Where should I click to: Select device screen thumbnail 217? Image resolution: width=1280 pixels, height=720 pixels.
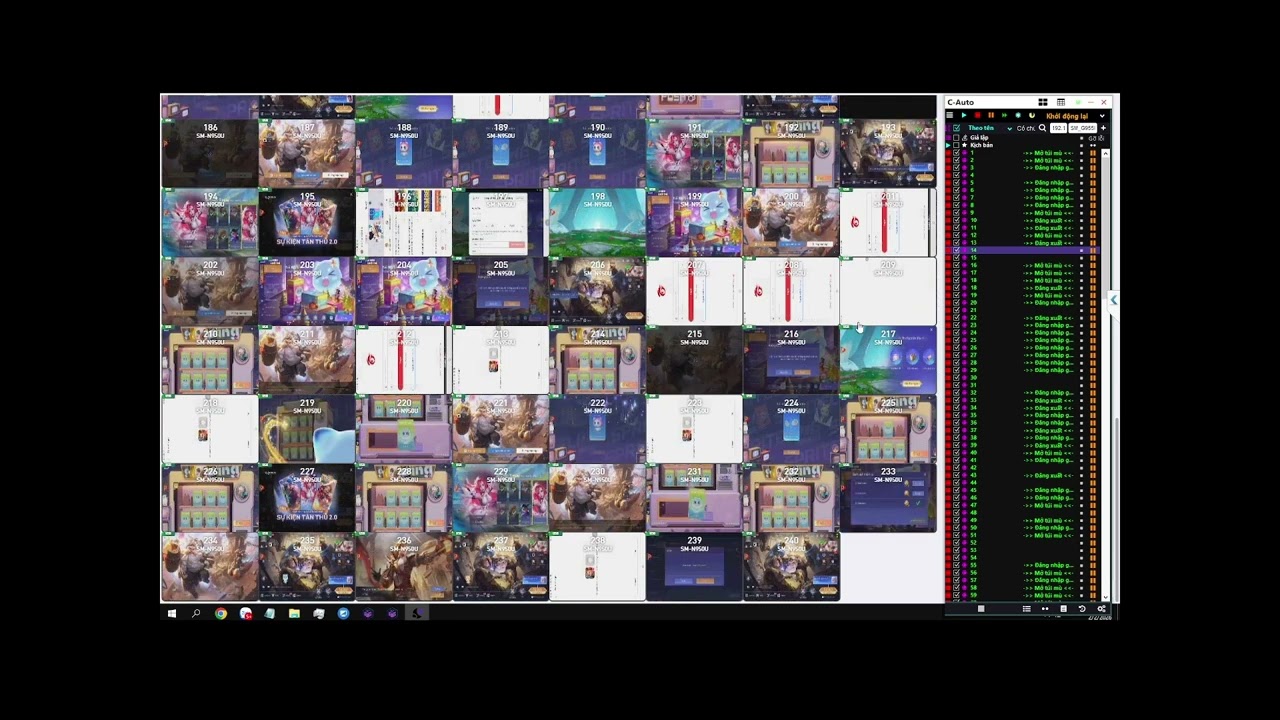(x=888, y=360)
